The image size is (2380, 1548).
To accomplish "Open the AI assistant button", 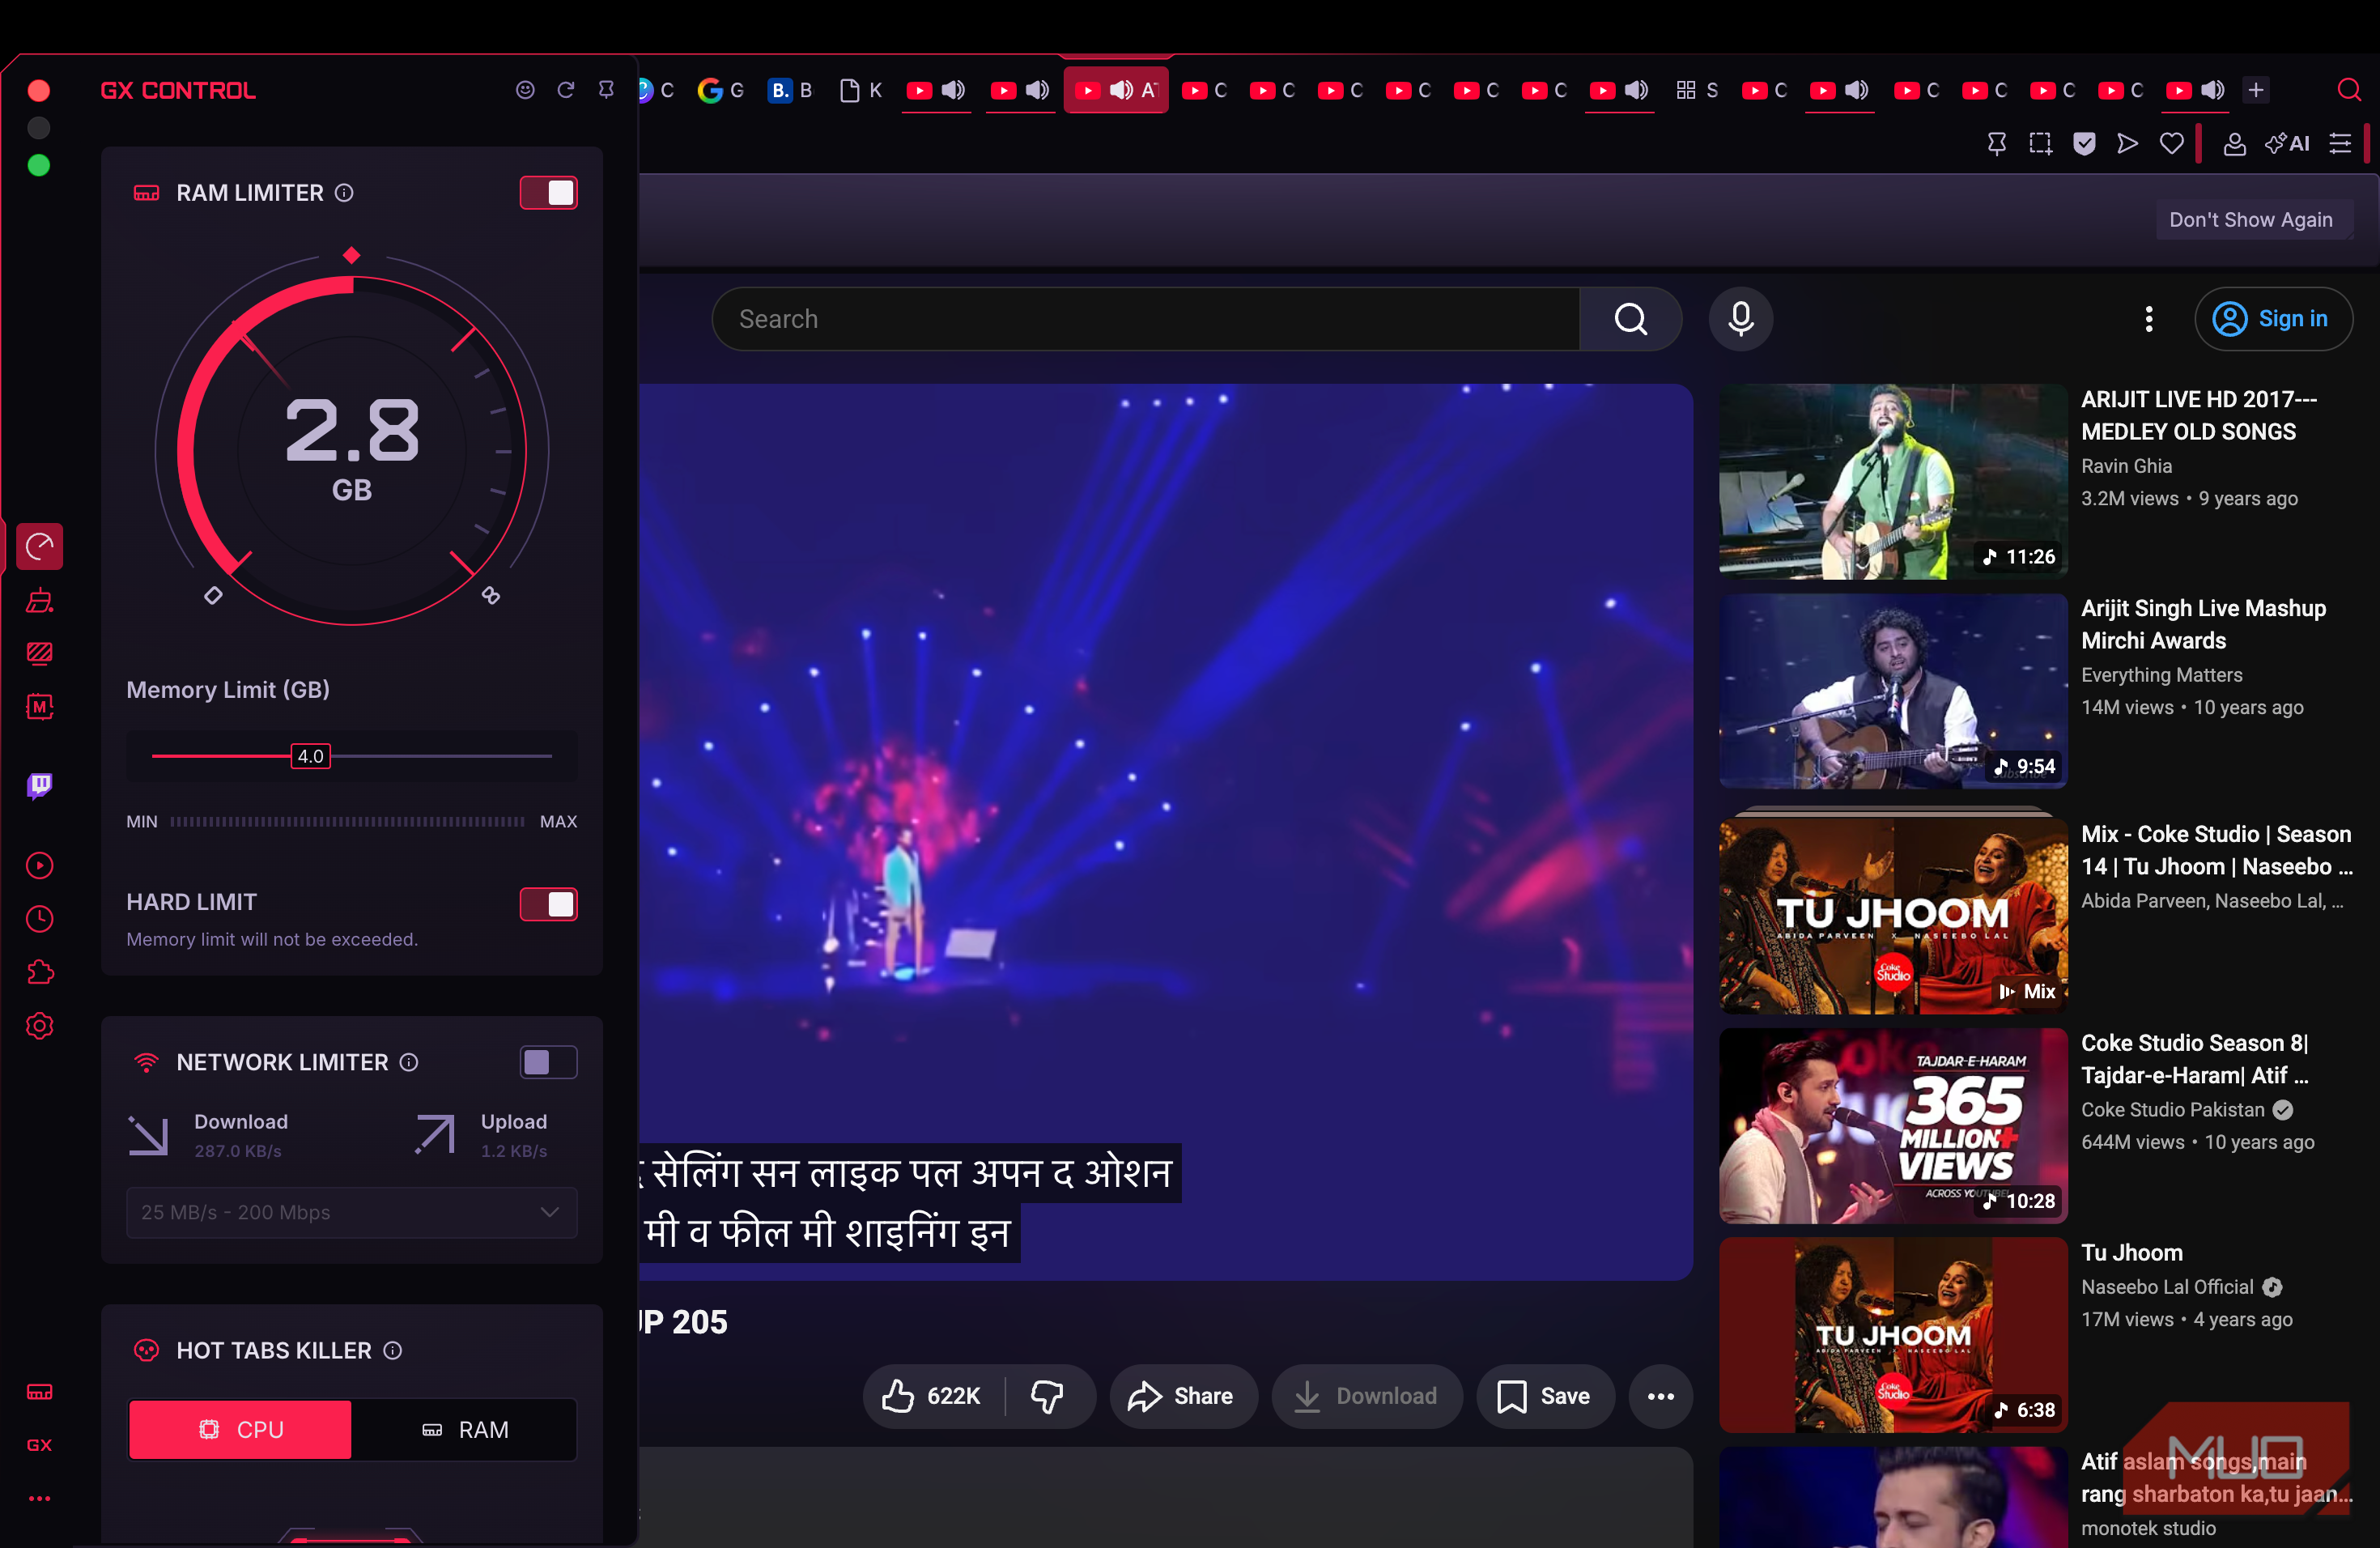I will point(2288,144).
